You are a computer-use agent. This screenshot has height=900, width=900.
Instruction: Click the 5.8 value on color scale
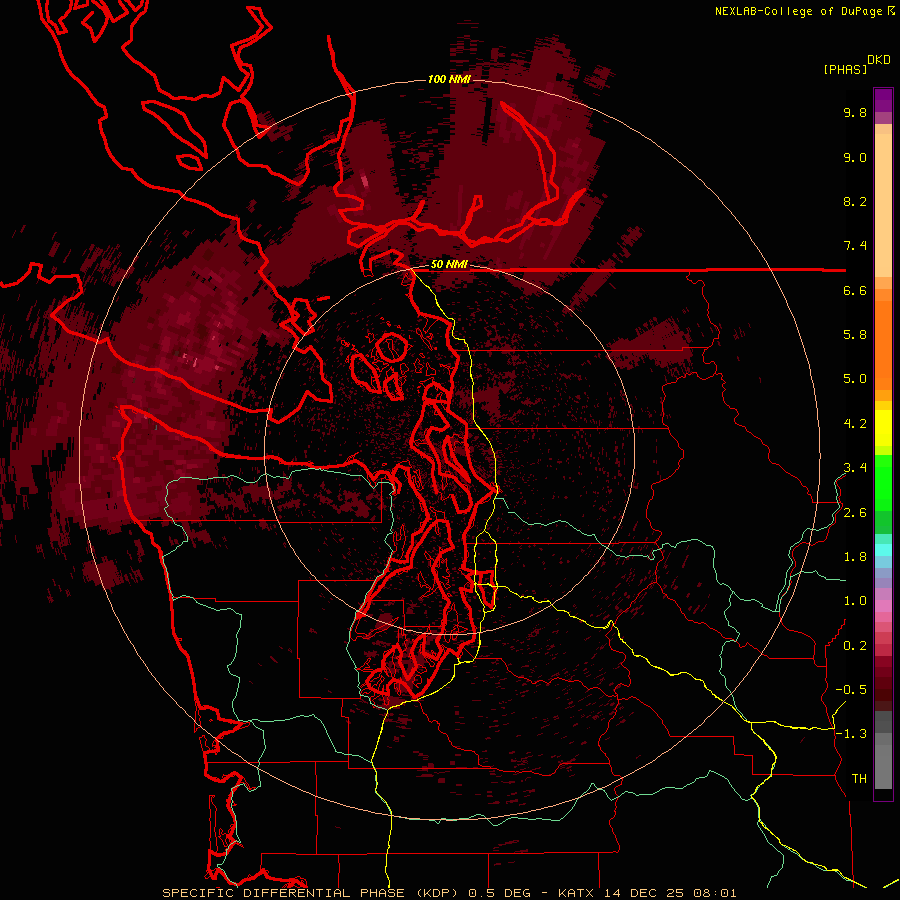coord(855,335)
